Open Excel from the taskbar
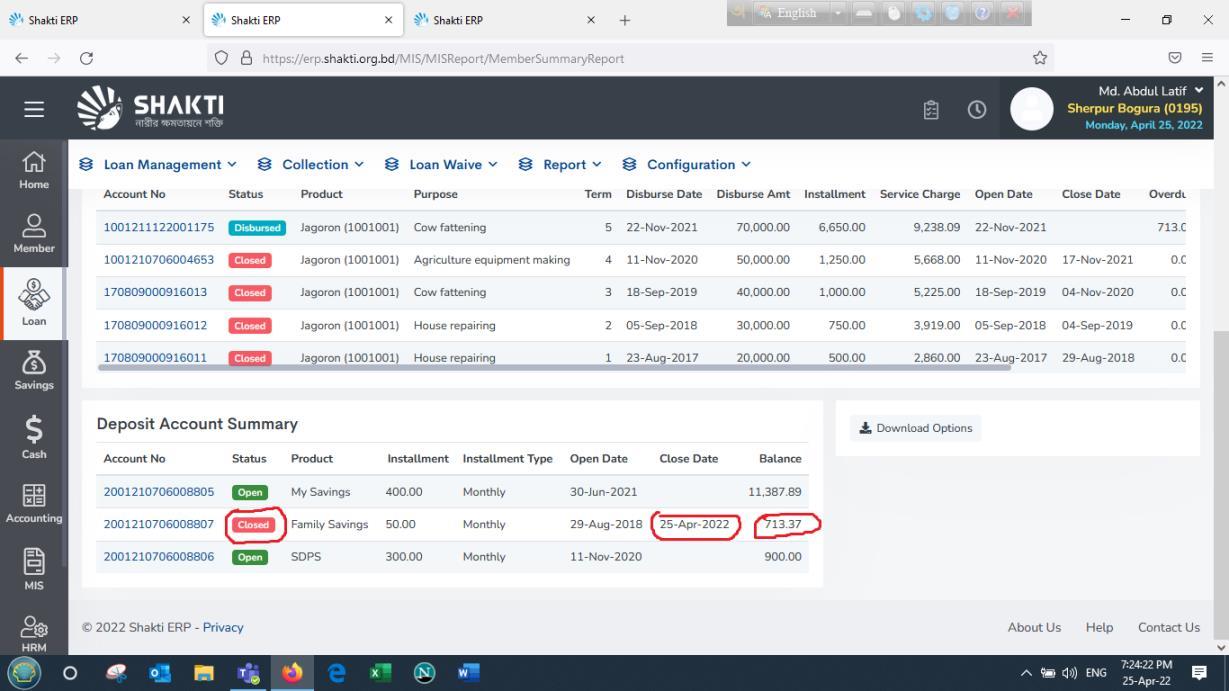Viewport: 1229px width, 691px height. pyautogui.click(x=380, y=673)
